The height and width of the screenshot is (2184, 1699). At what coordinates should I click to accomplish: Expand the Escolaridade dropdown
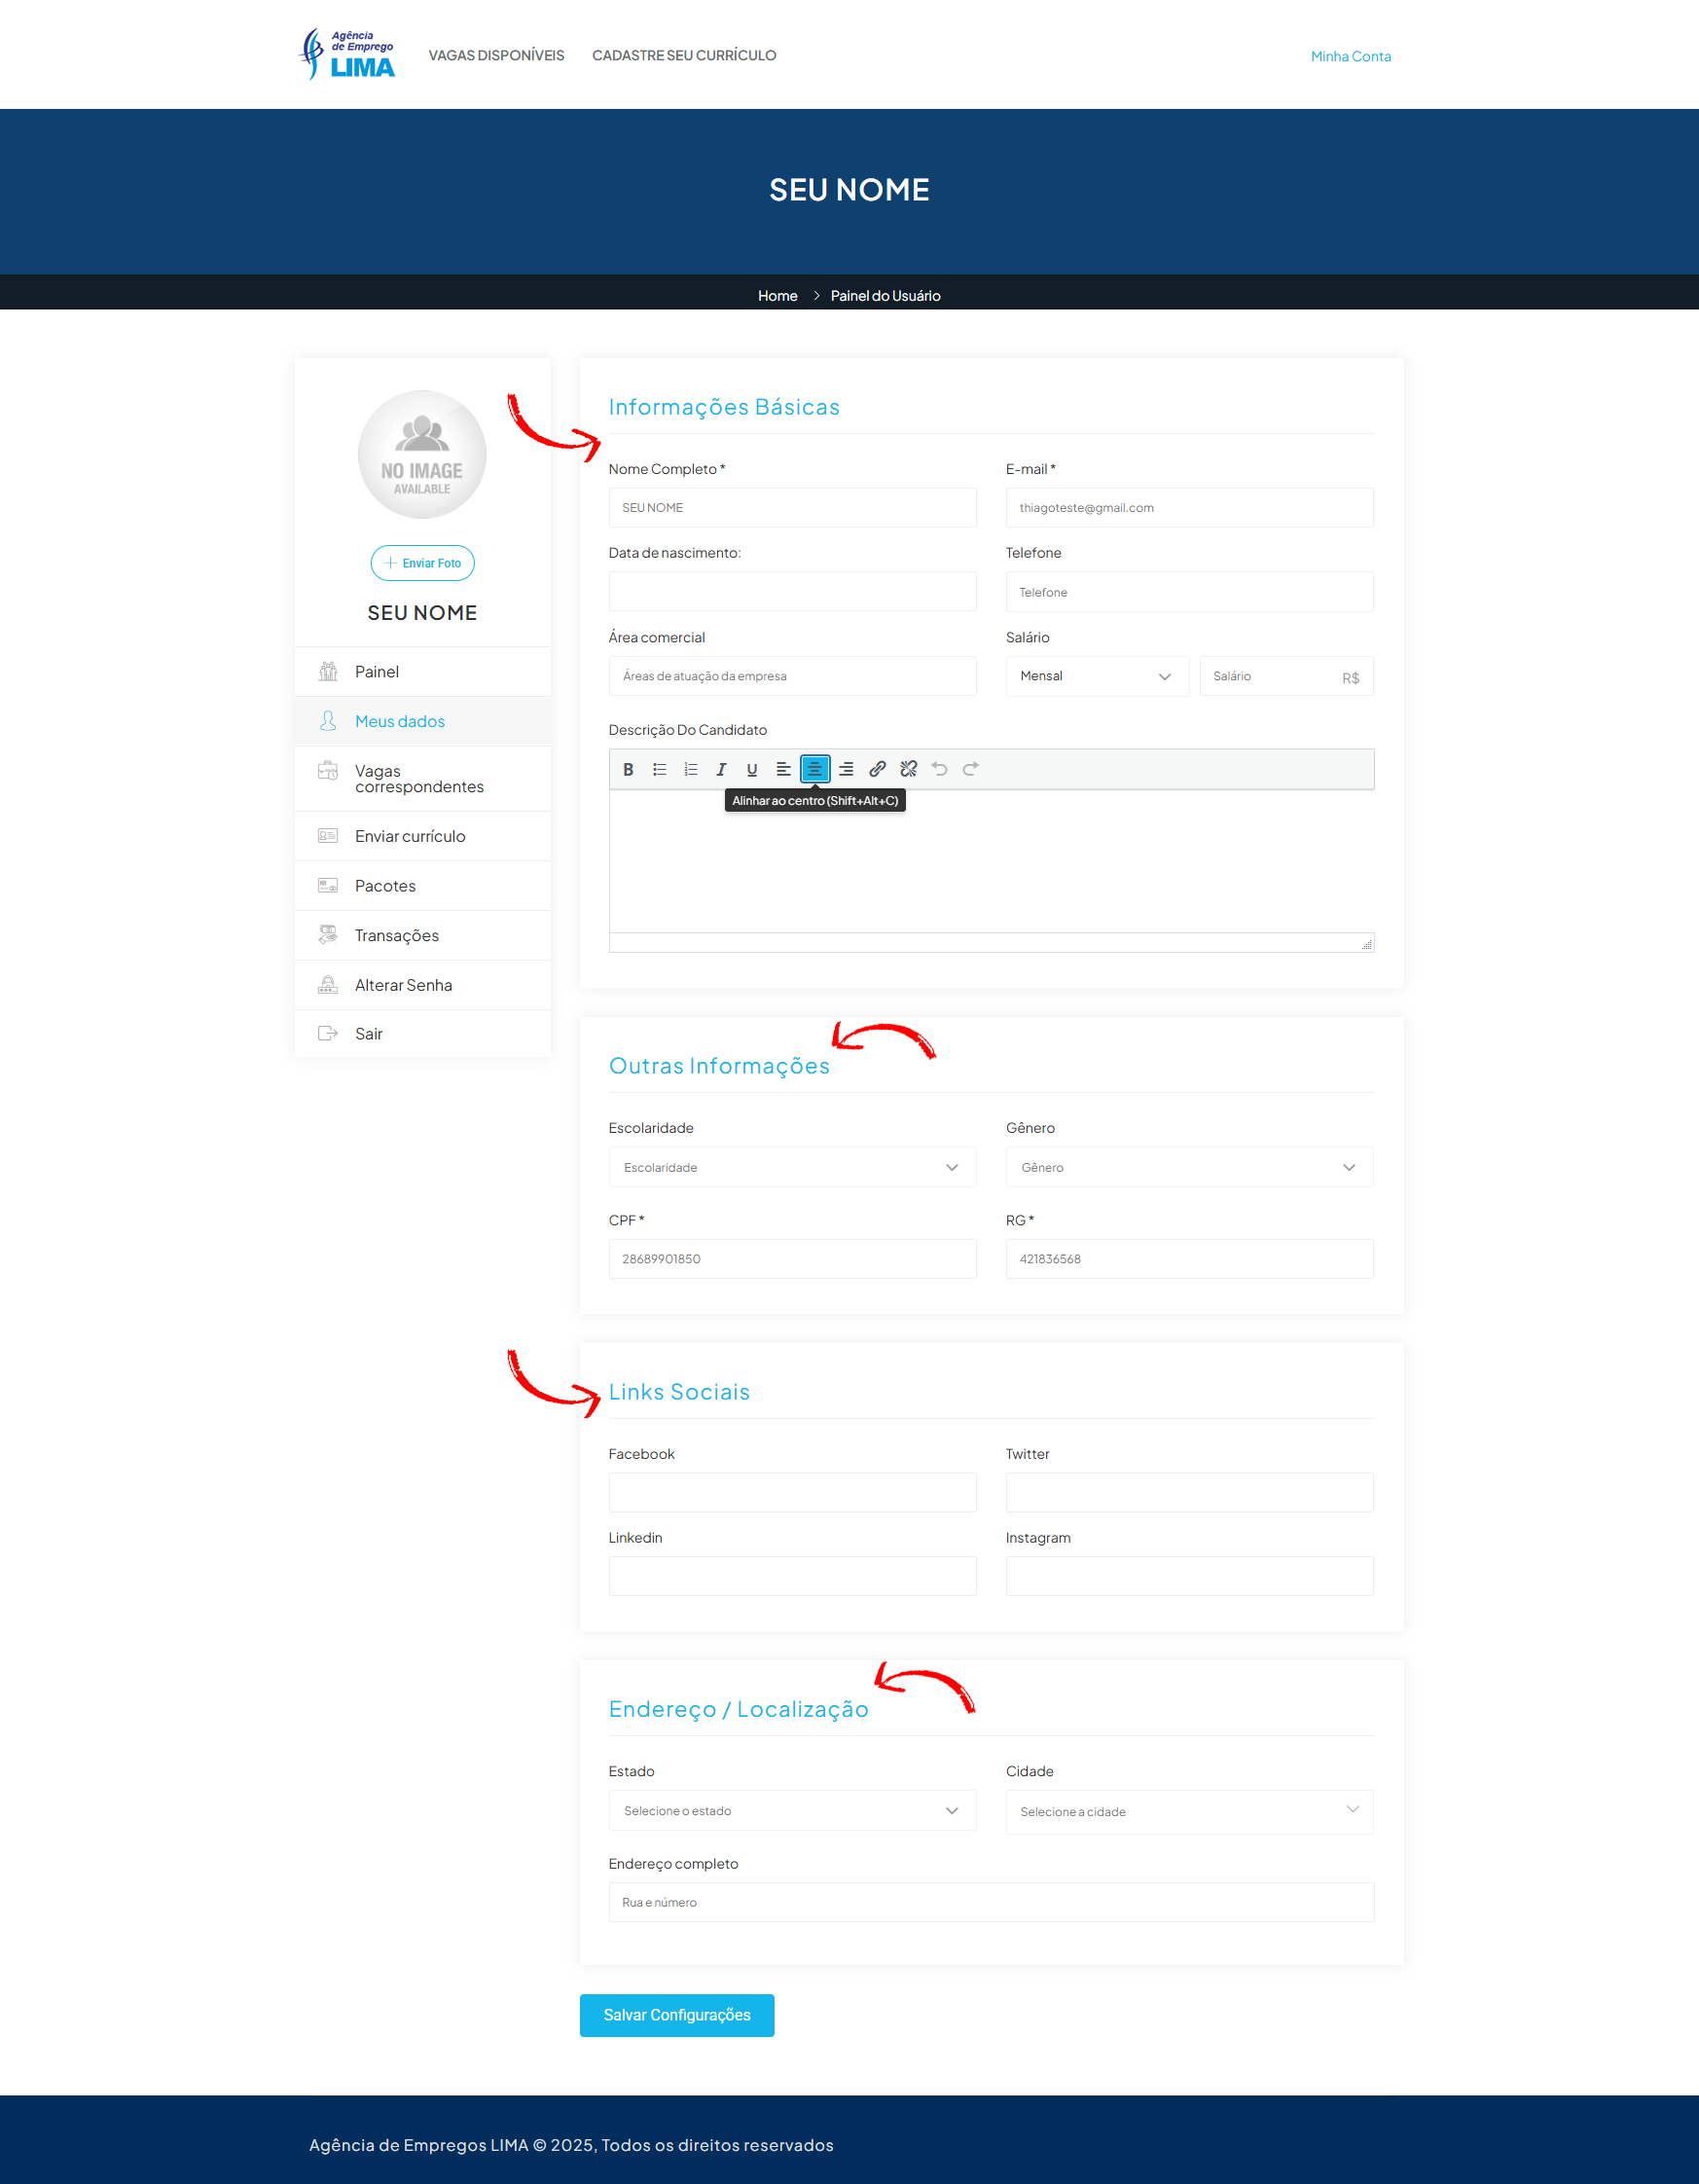click(x=791, y=1167)
